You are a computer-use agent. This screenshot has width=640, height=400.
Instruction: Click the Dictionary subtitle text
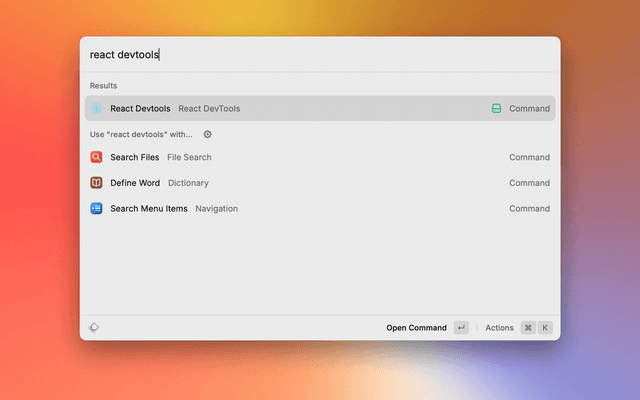pyautogui.click(x=188, y=183)
